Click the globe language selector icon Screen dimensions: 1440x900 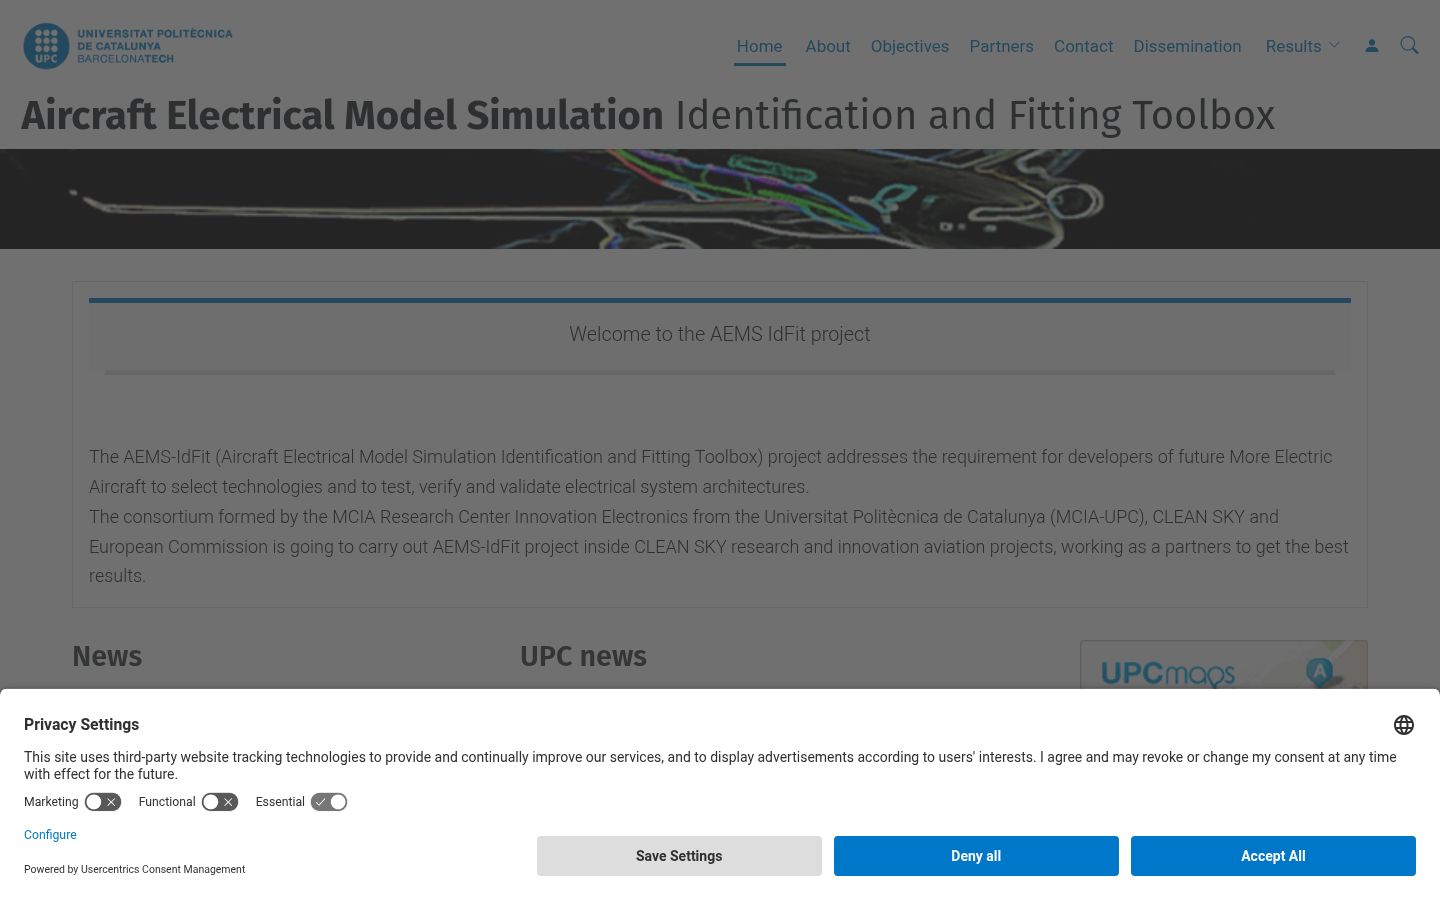[1404, 725]
